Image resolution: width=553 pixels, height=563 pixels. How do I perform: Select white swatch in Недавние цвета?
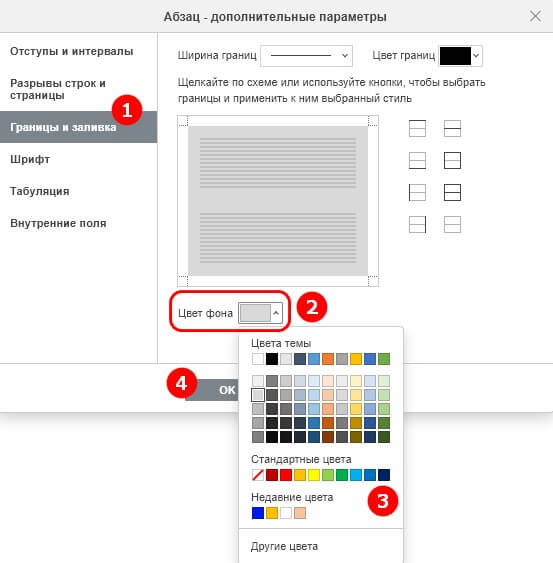click(x=286, y=513)
